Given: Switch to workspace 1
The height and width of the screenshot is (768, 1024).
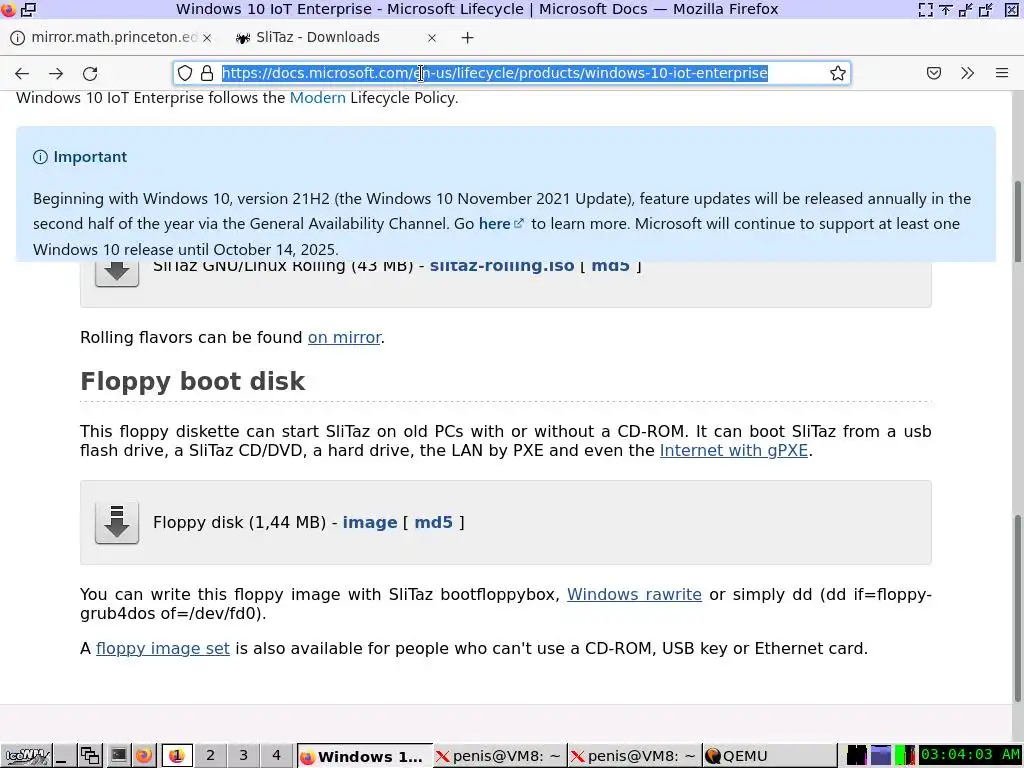Looking at the screenshot, I should 177,756.
